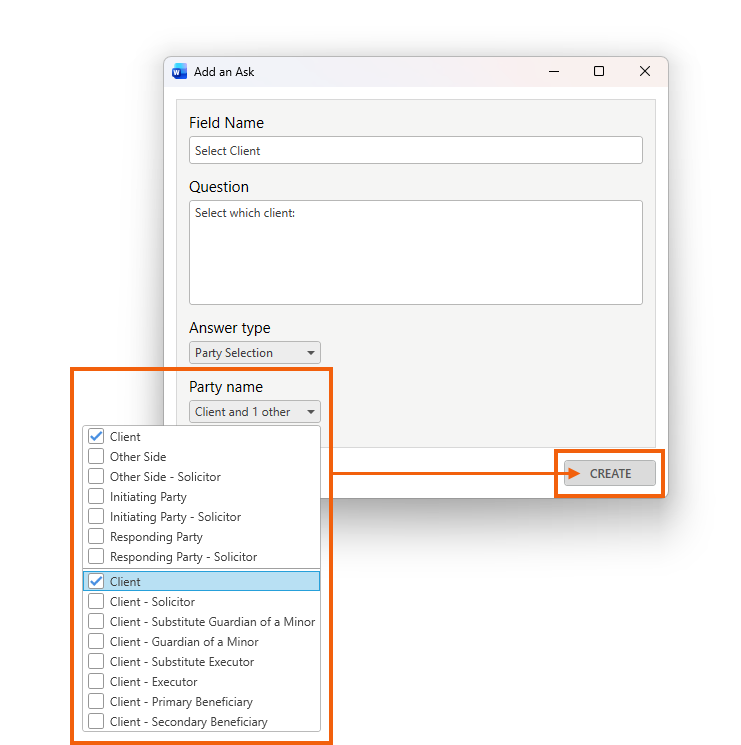Maximize the Add an Ask window
This screenshot has width=741, height=745.
pos(599,71)
